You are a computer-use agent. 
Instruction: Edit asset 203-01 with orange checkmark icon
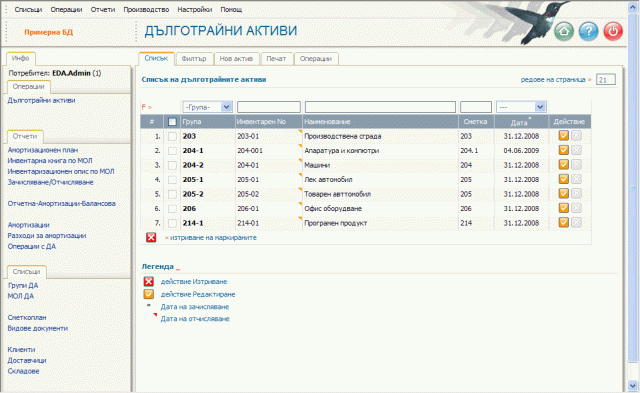point(564,135)
